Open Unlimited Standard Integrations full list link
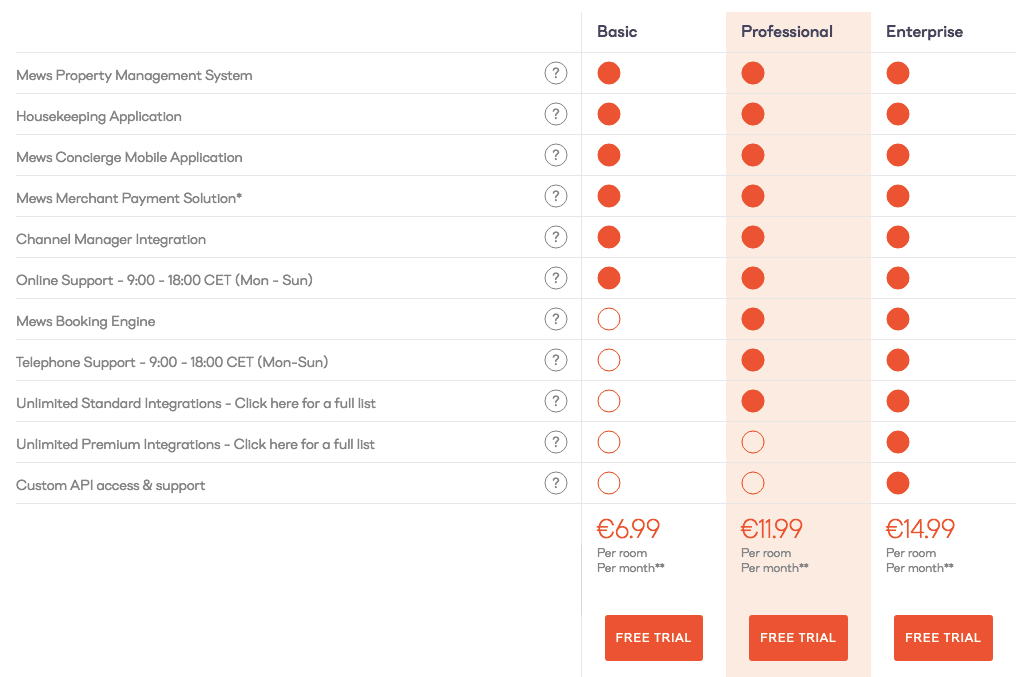Image resolution: width=1030 pixels, height=677 pixels. tap(305, 404)
